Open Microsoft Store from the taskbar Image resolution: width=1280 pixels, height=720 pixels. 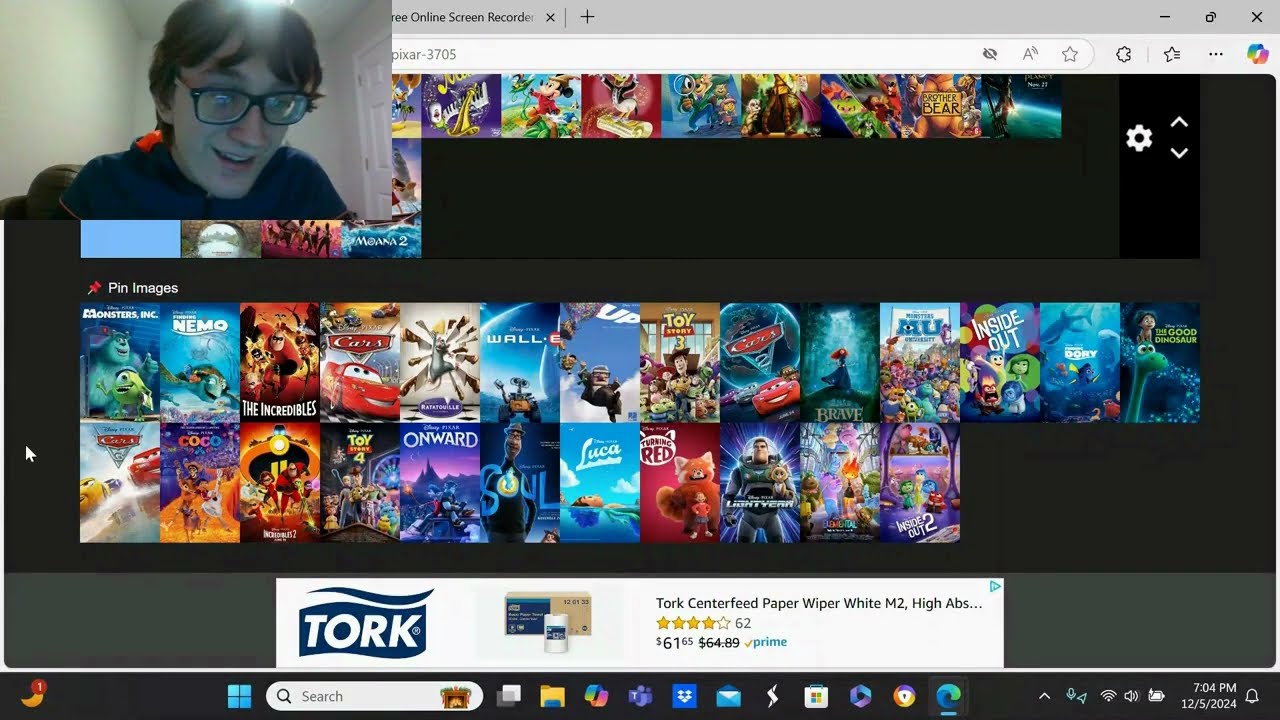816,696
